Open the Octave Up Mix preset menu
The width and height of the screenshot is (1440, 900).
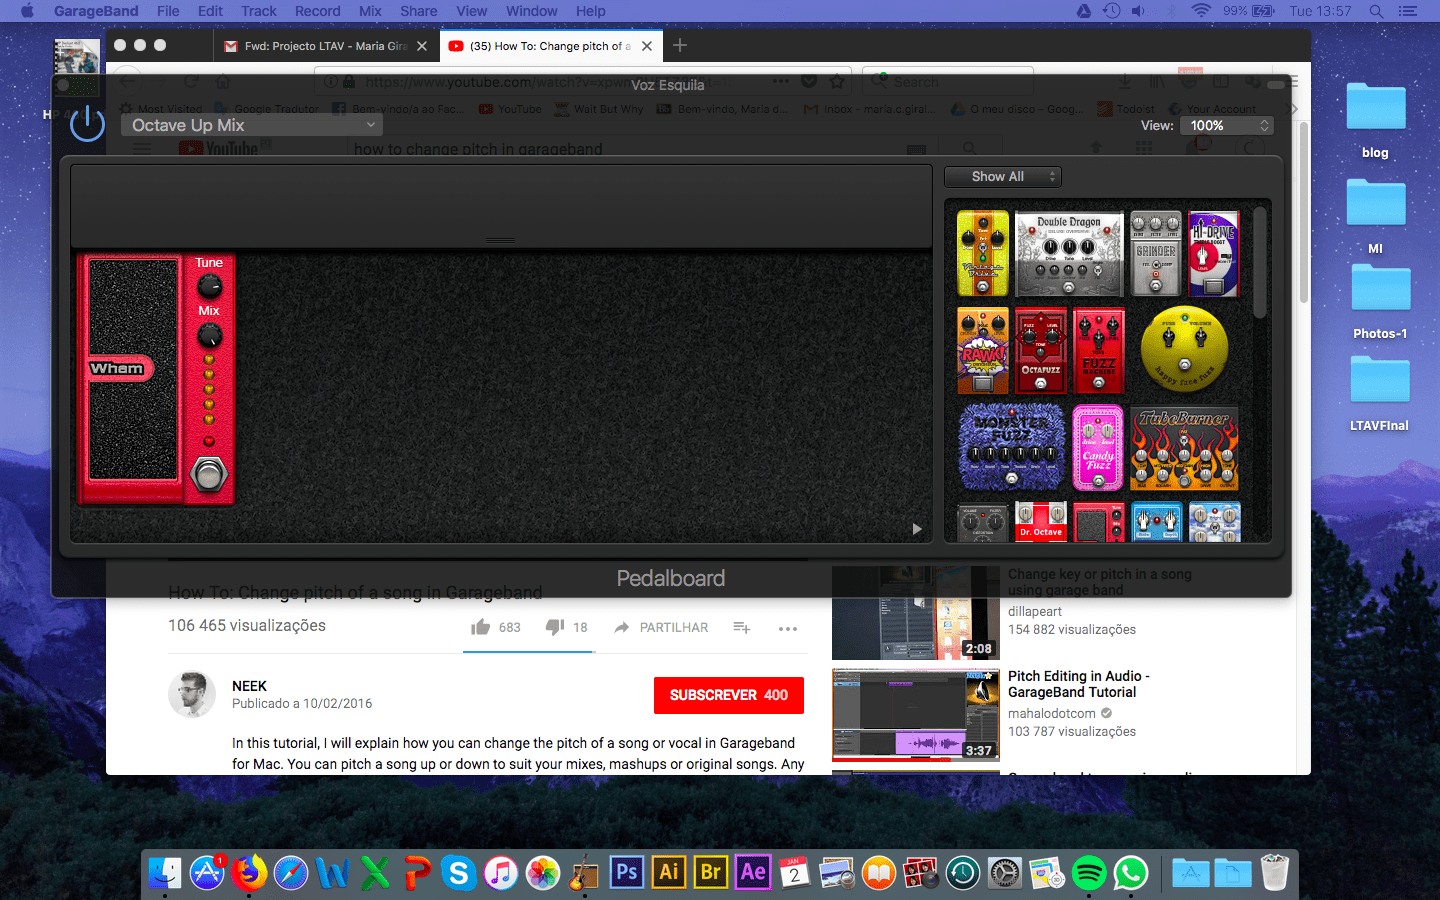[252, 125]
